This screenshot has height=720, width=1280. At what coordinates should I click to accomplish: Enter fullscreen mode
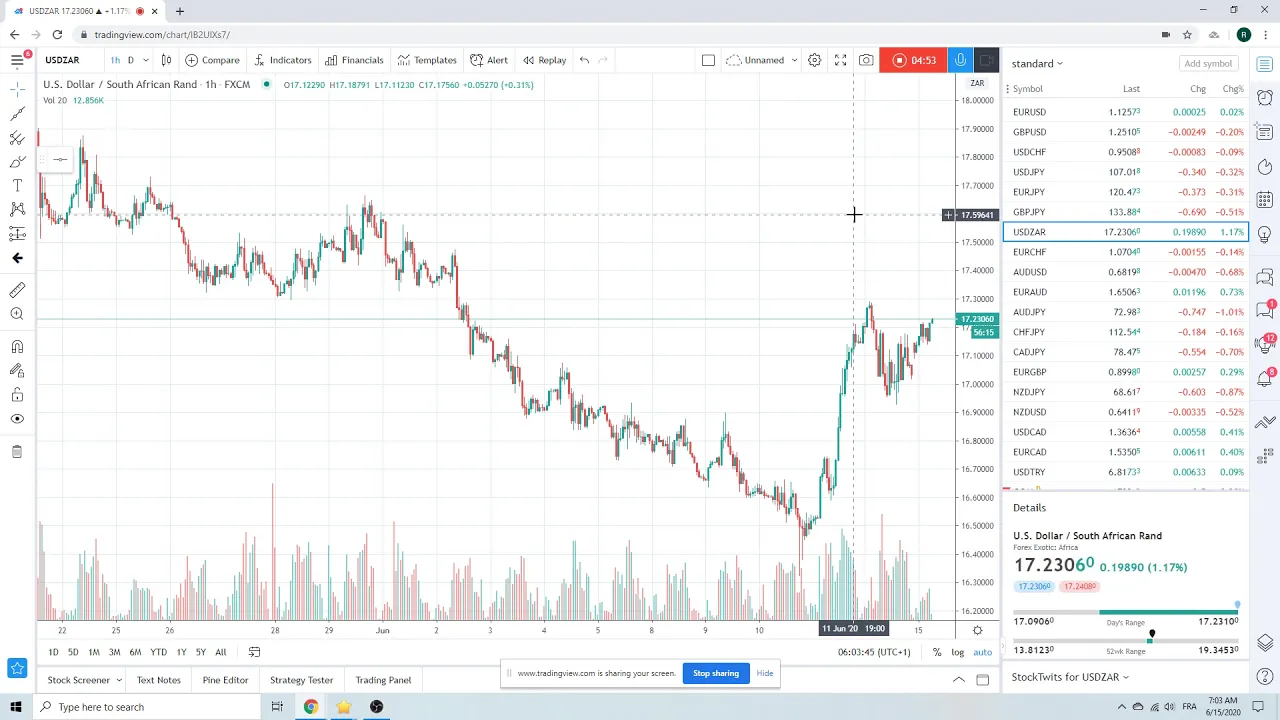(840, 60)
